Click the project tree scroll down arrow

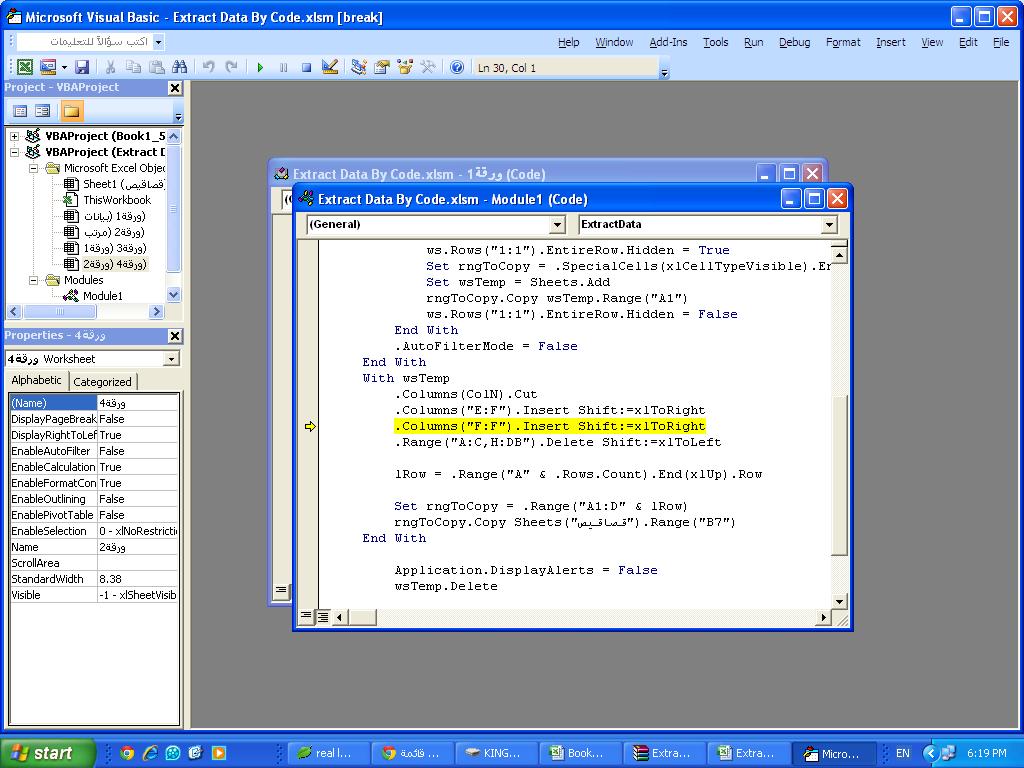point(174,295)
